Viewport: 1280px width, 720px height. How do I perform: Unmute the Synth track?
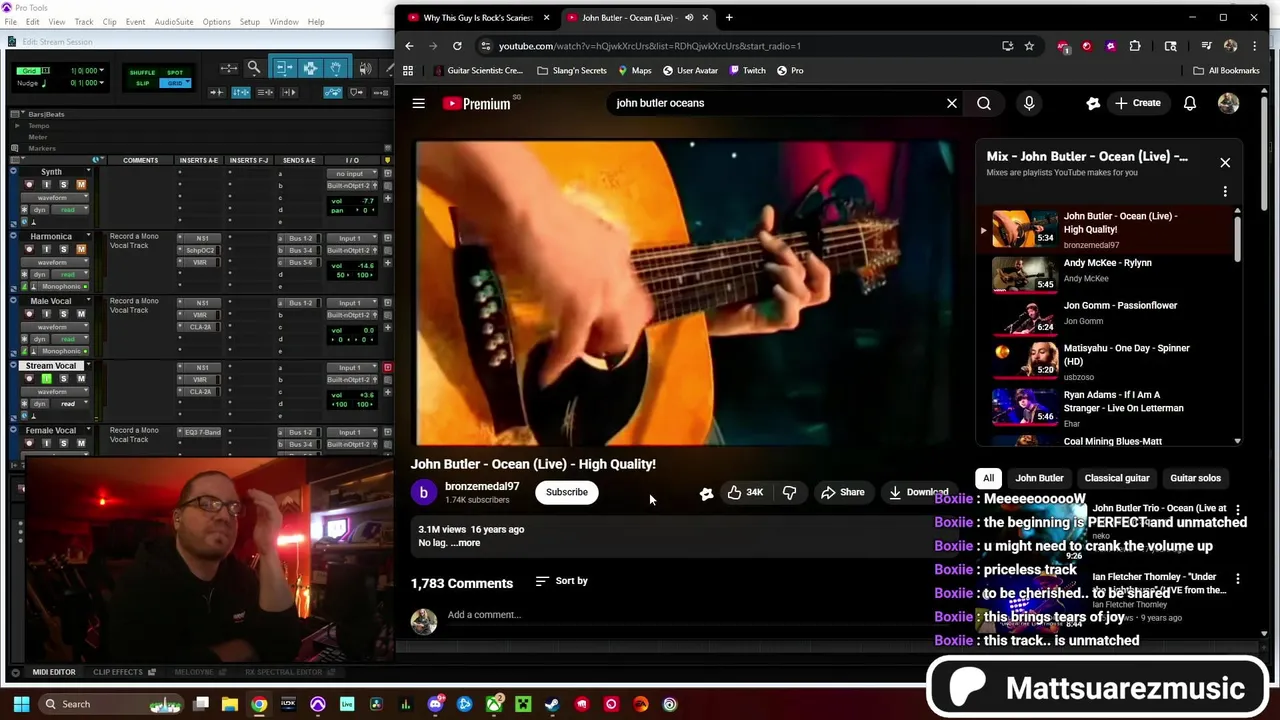pyautogui.click(x=81, y=185)
